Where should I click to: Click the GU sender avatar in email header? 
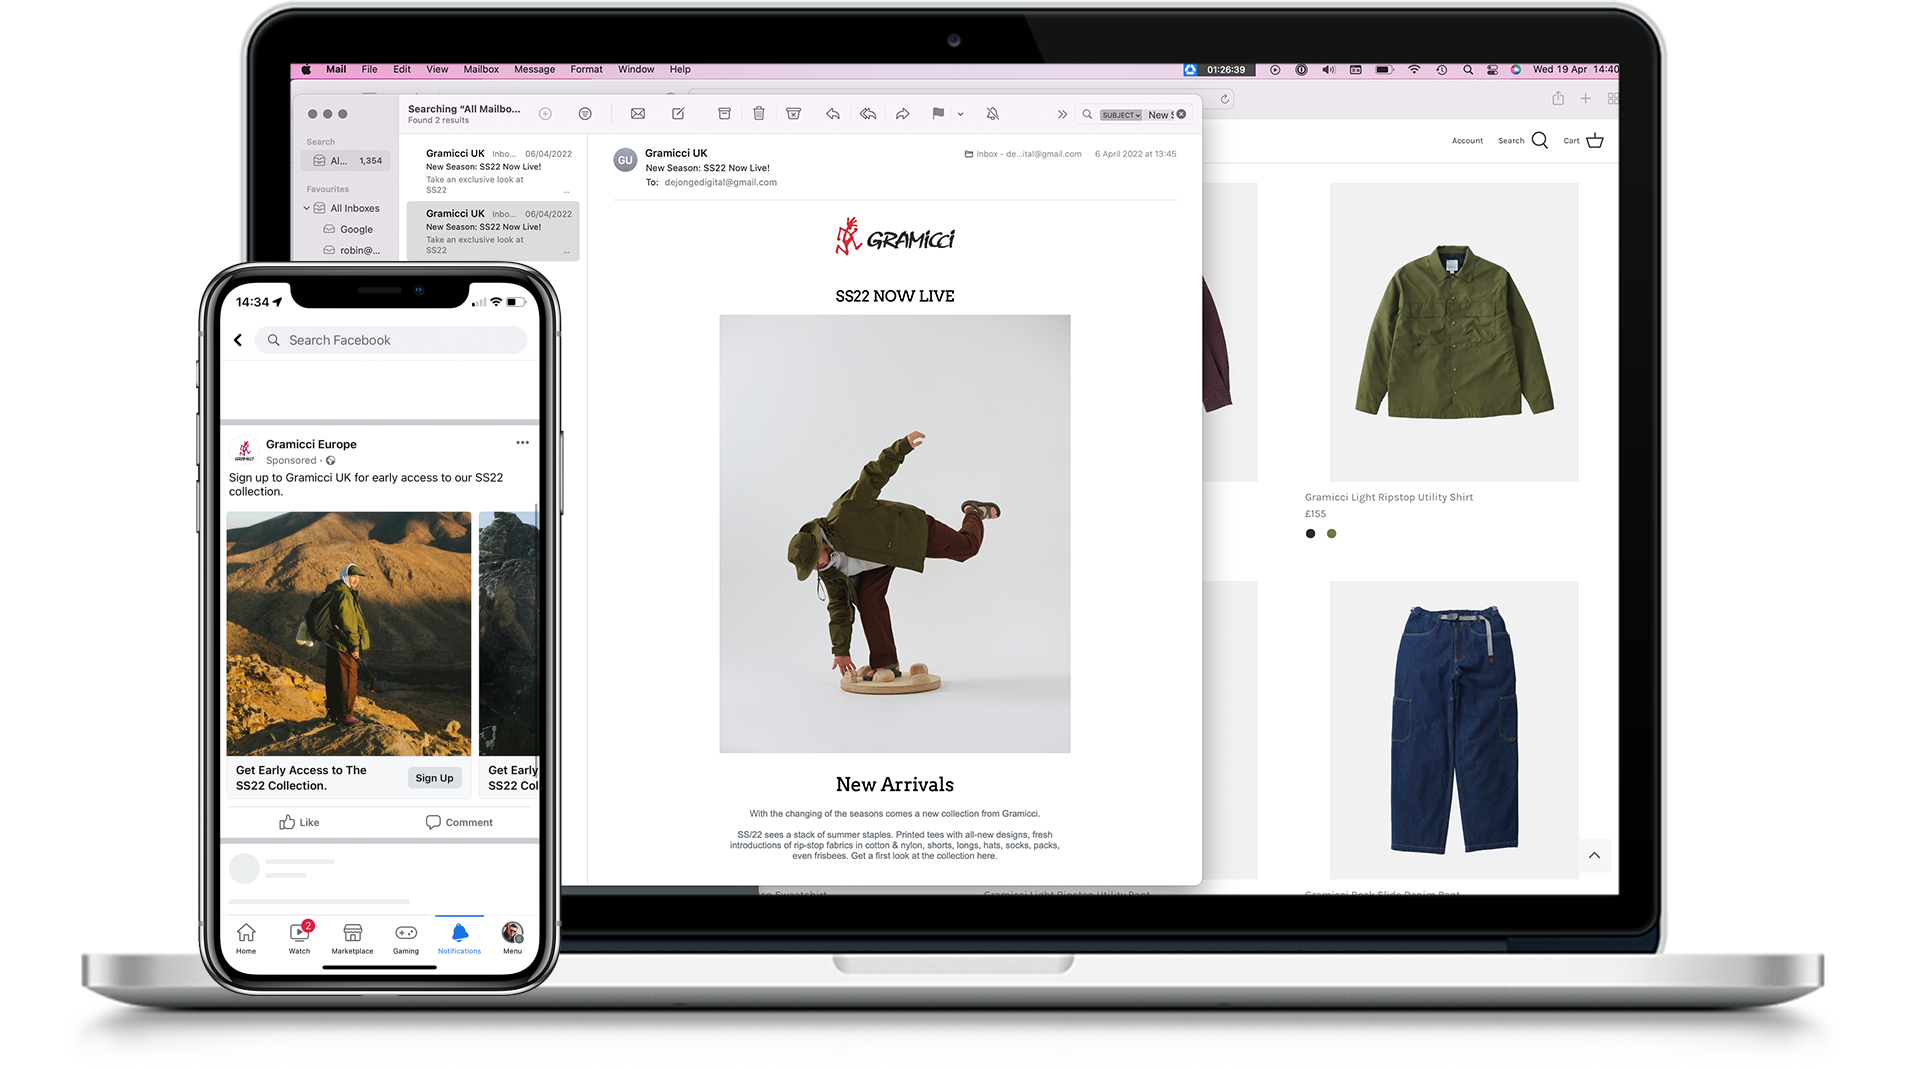pyautogui.click(x=625, y=160)
